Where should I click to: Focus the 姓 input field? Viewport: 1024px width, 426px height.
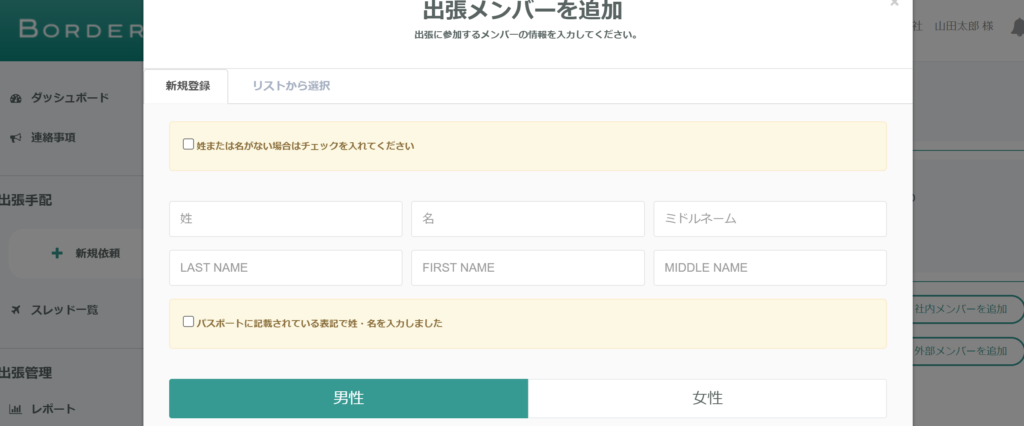tap(285, 219)
